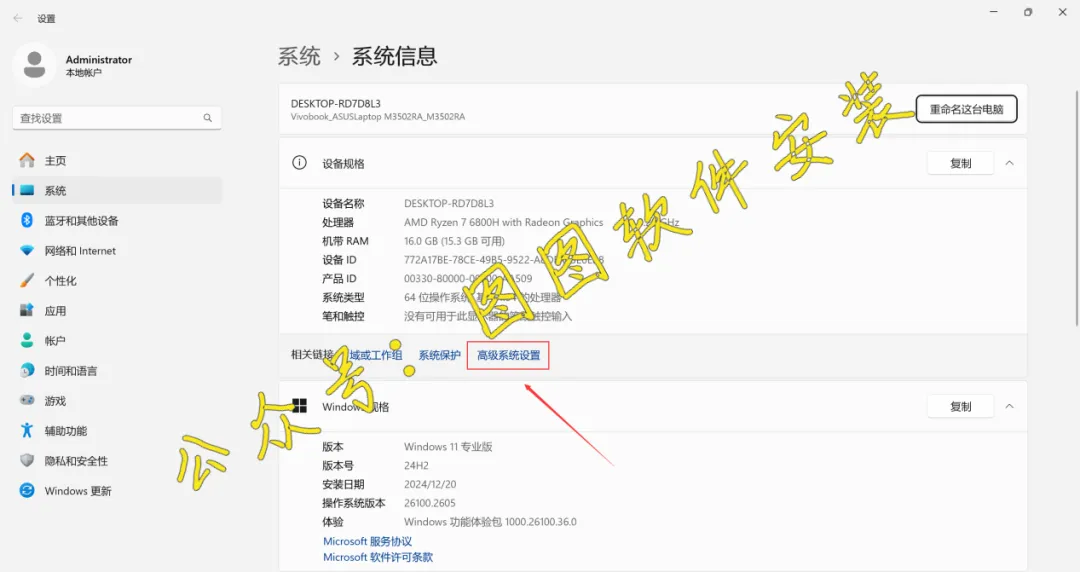
Task: Open 辅助功能 in the sidebar
Action: point(117,431)
